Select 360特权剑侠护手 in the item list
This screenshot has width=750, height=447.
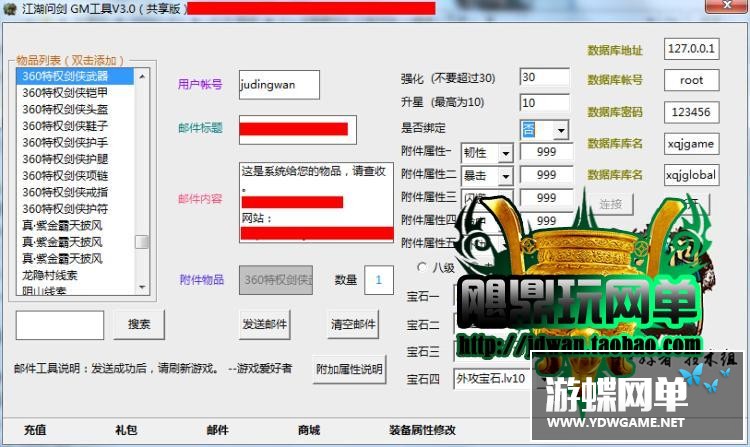[75, 142]
